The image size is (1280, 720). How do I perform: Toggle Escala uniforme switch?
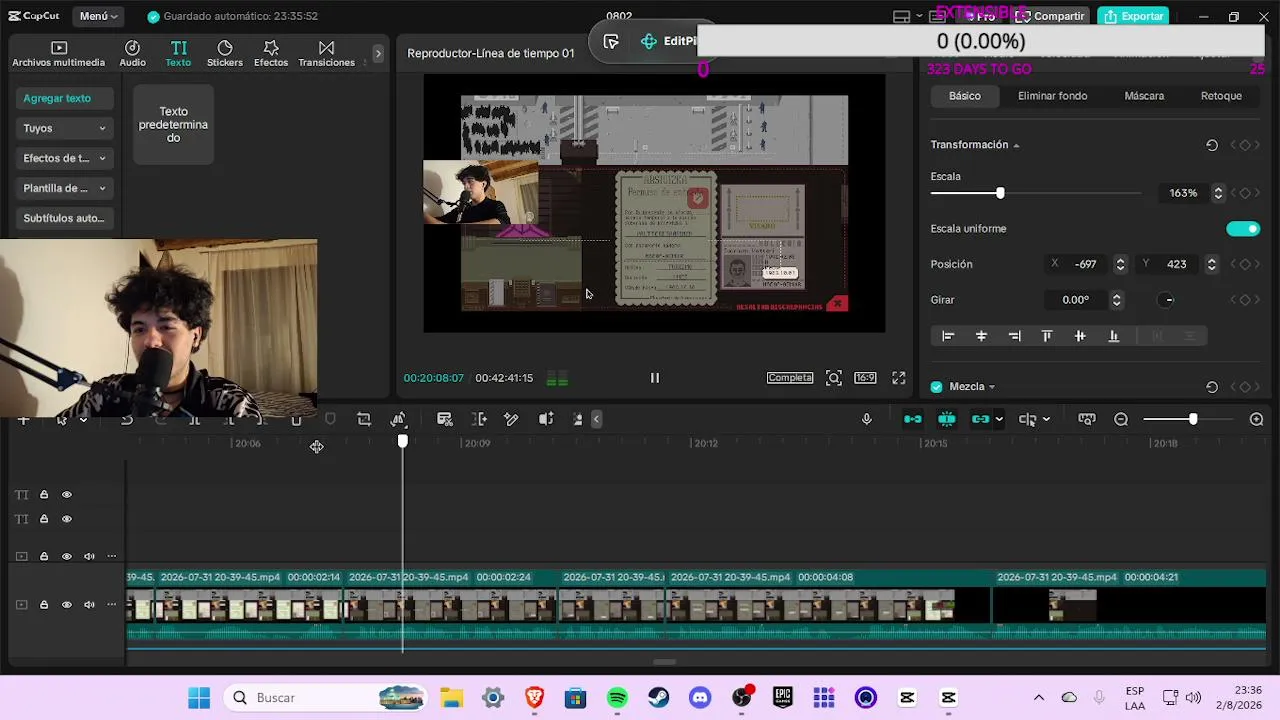point(1243,229)
